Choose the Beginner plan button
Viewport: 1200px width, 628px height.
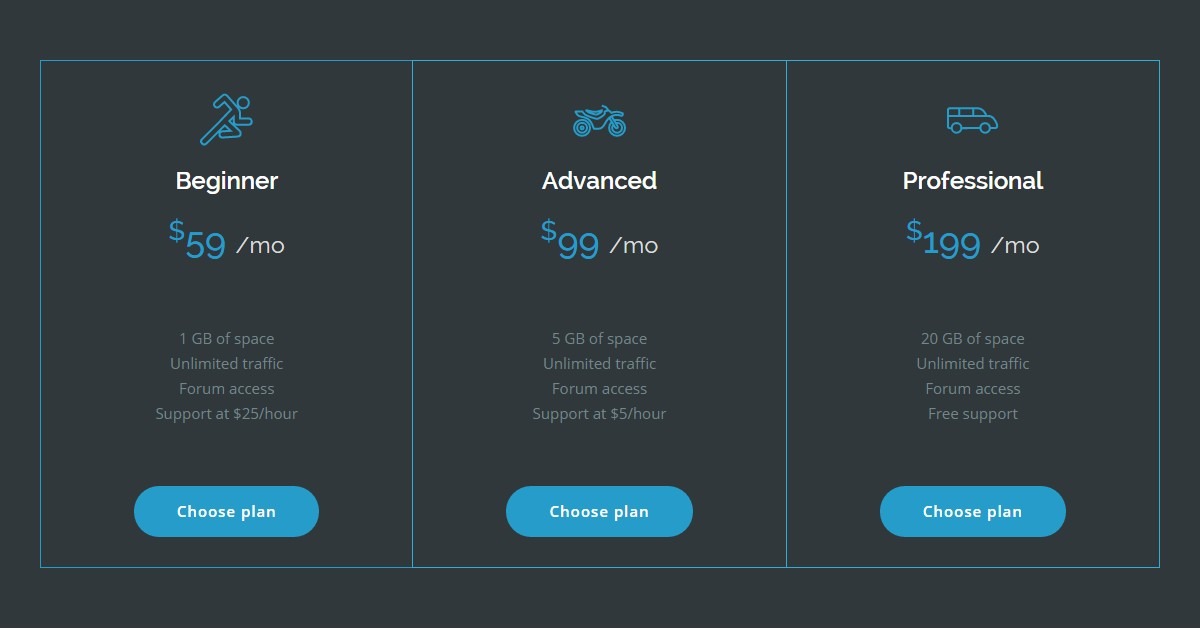pyautogui.click(x=226, y=511)
